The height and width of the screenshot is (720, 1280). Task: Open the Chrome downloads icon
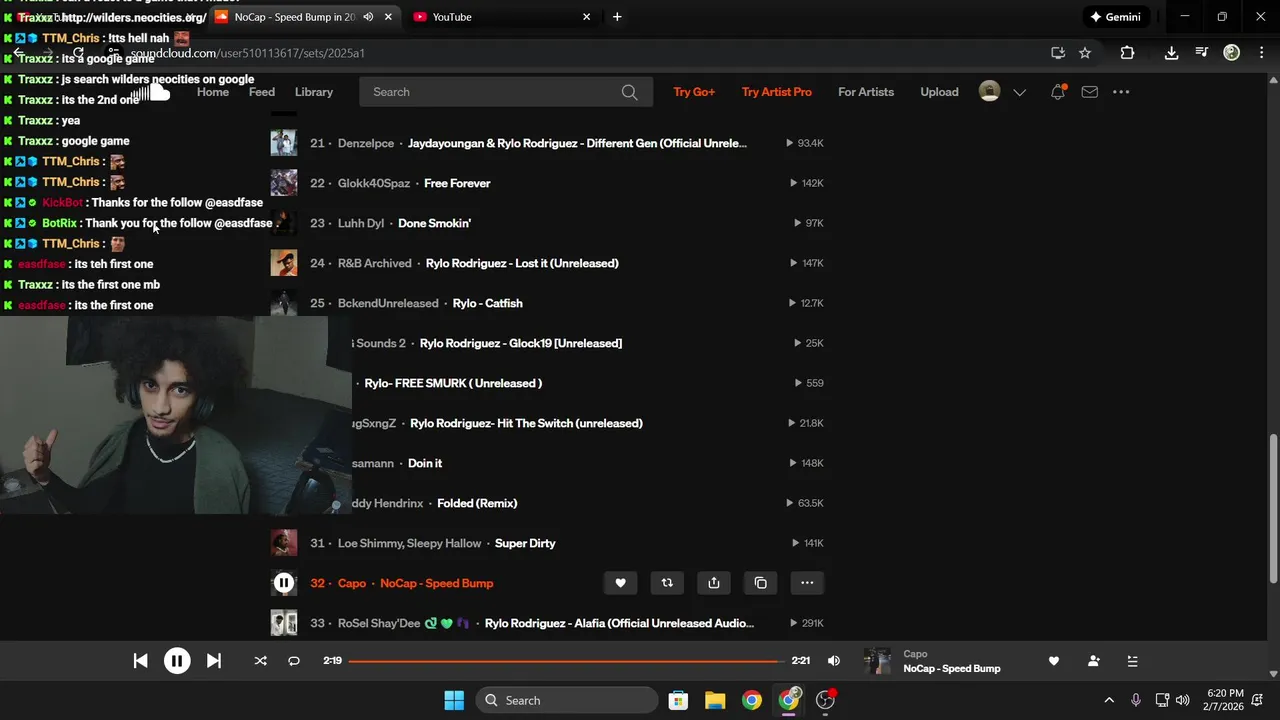(x=1171, y=53)
